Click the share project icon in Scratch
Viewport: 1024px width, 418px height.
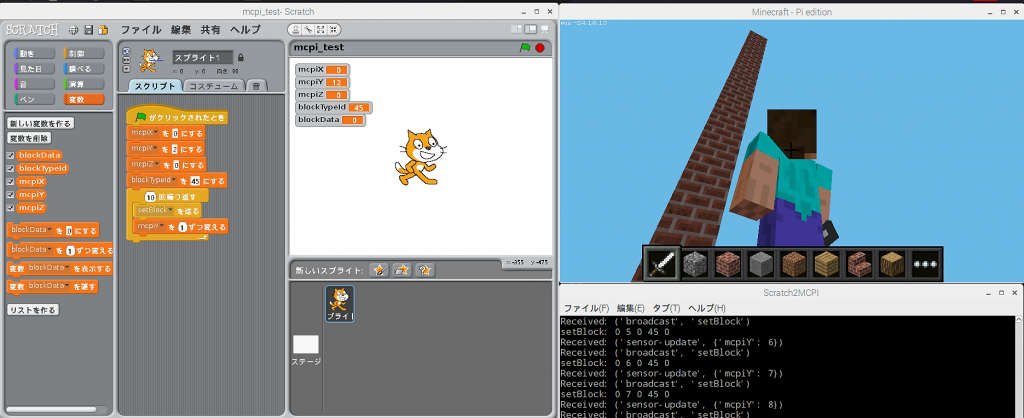(x=103, y=30)
